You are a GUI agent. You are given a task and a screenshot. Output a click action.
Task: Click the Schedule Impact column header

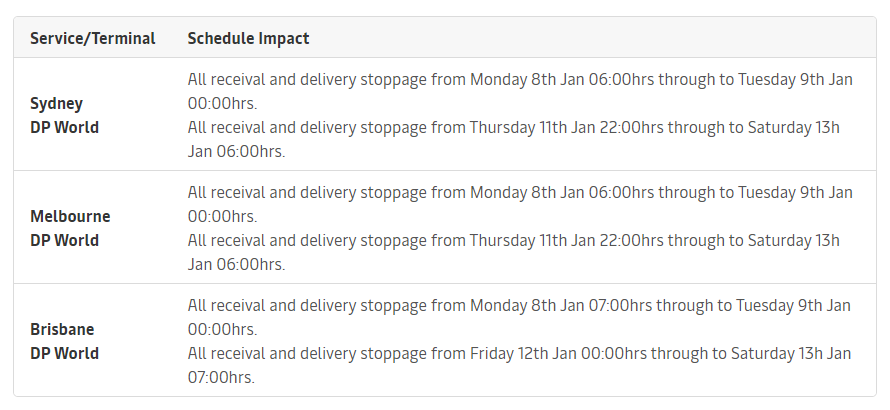coord(248,39)
